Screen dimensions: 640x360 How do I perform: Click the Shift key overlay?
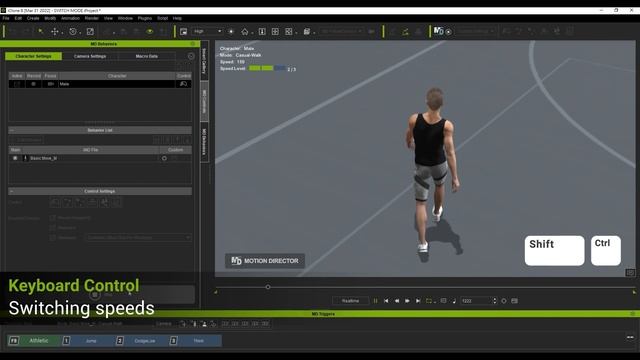(554, 251)
